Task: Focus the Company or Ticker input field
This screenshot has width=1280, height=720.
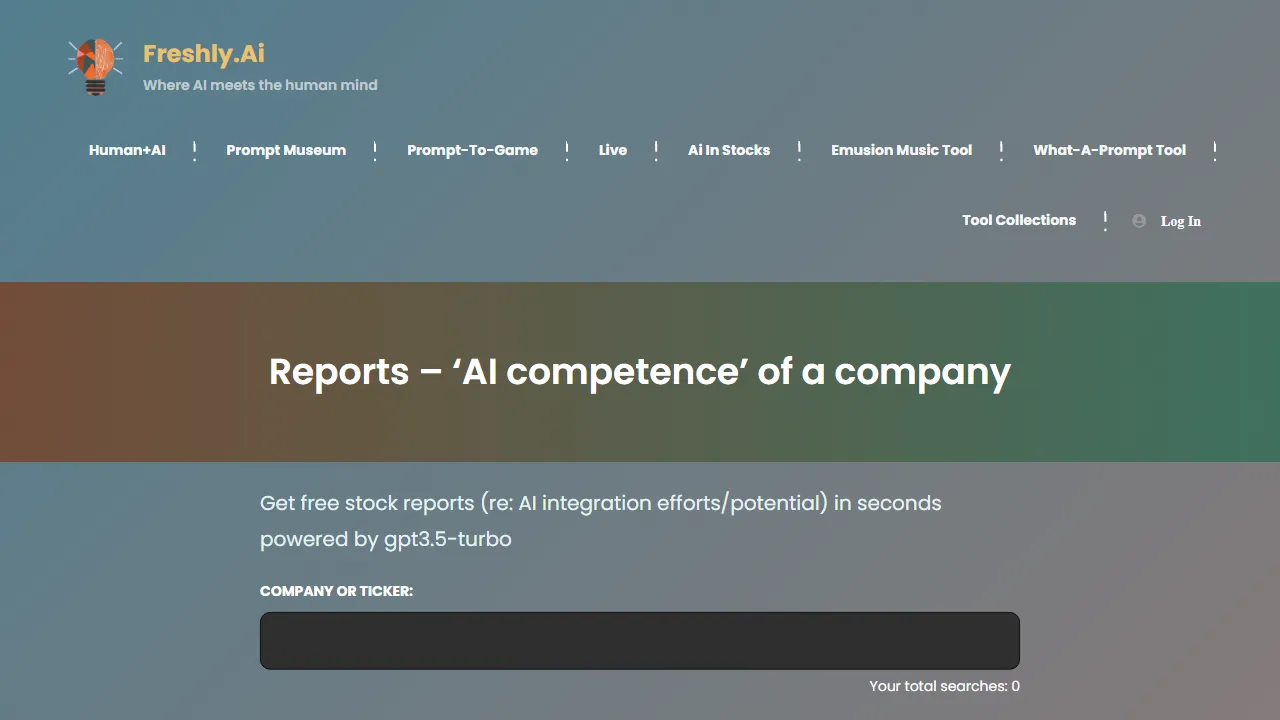Action: coord(640,641)
